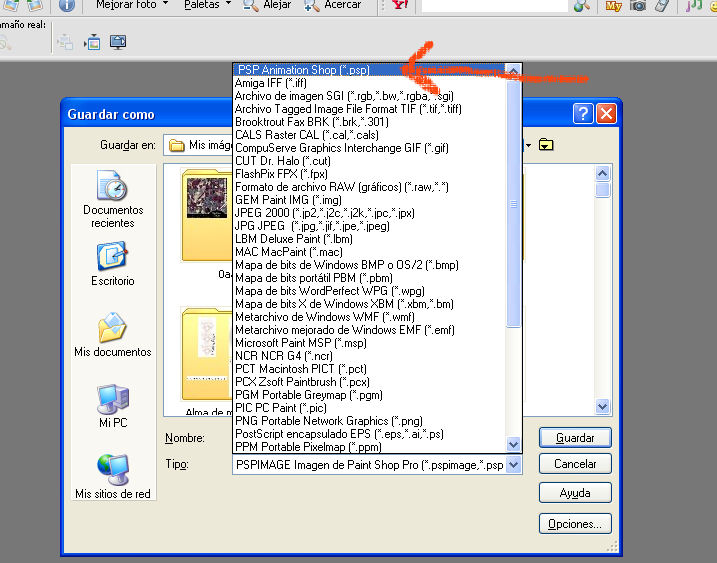
Task: Click the Yahoo toolbar icon
Action: [399, 5]
